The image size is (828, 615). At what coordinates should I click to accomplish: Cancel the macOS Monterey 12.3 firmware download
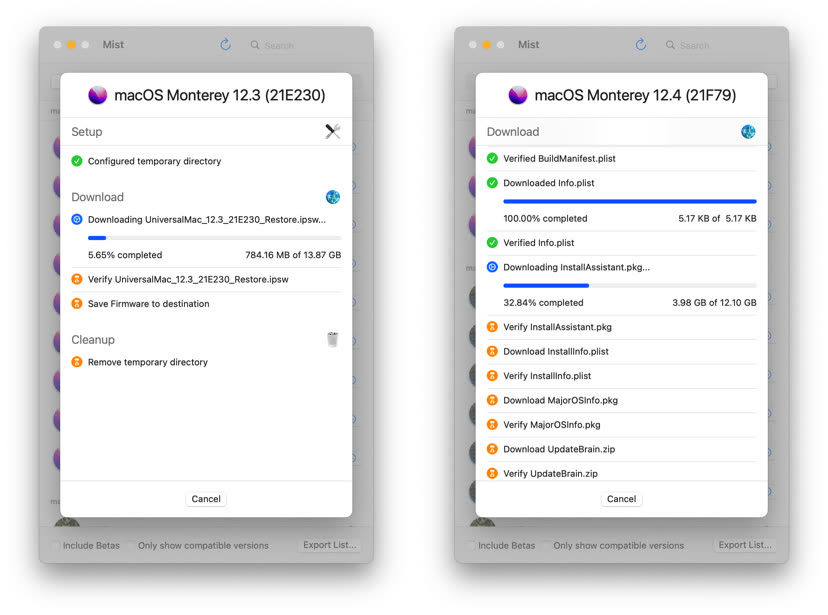click(x=206, y=499)
